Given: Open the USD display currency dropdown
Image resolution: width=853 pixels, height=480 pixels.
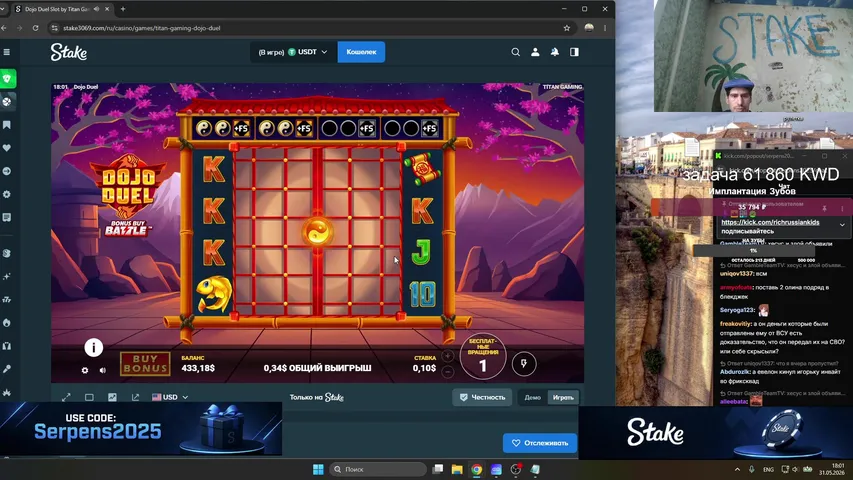Looking at the screenshot, I should point(170,397).
